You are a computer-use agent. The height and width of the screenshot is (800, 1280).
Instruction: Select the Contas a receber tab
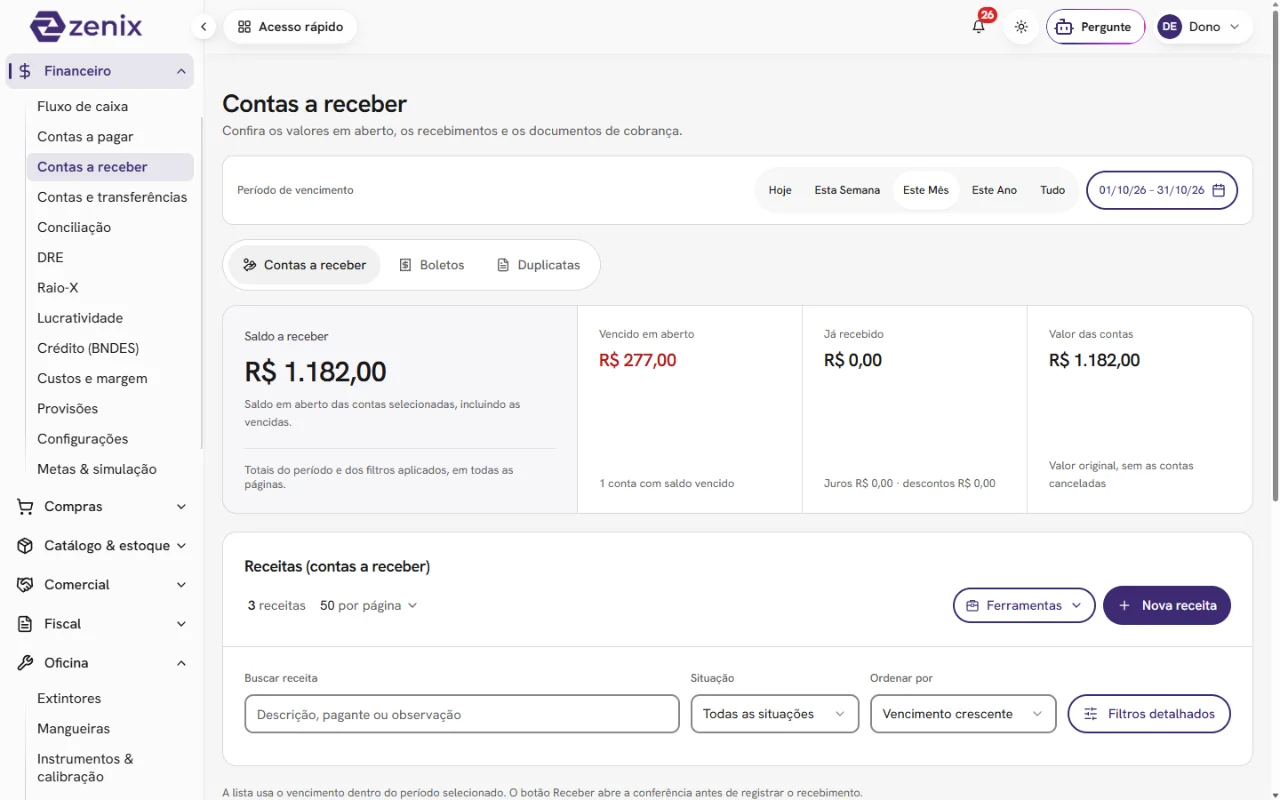coord(304,265)
